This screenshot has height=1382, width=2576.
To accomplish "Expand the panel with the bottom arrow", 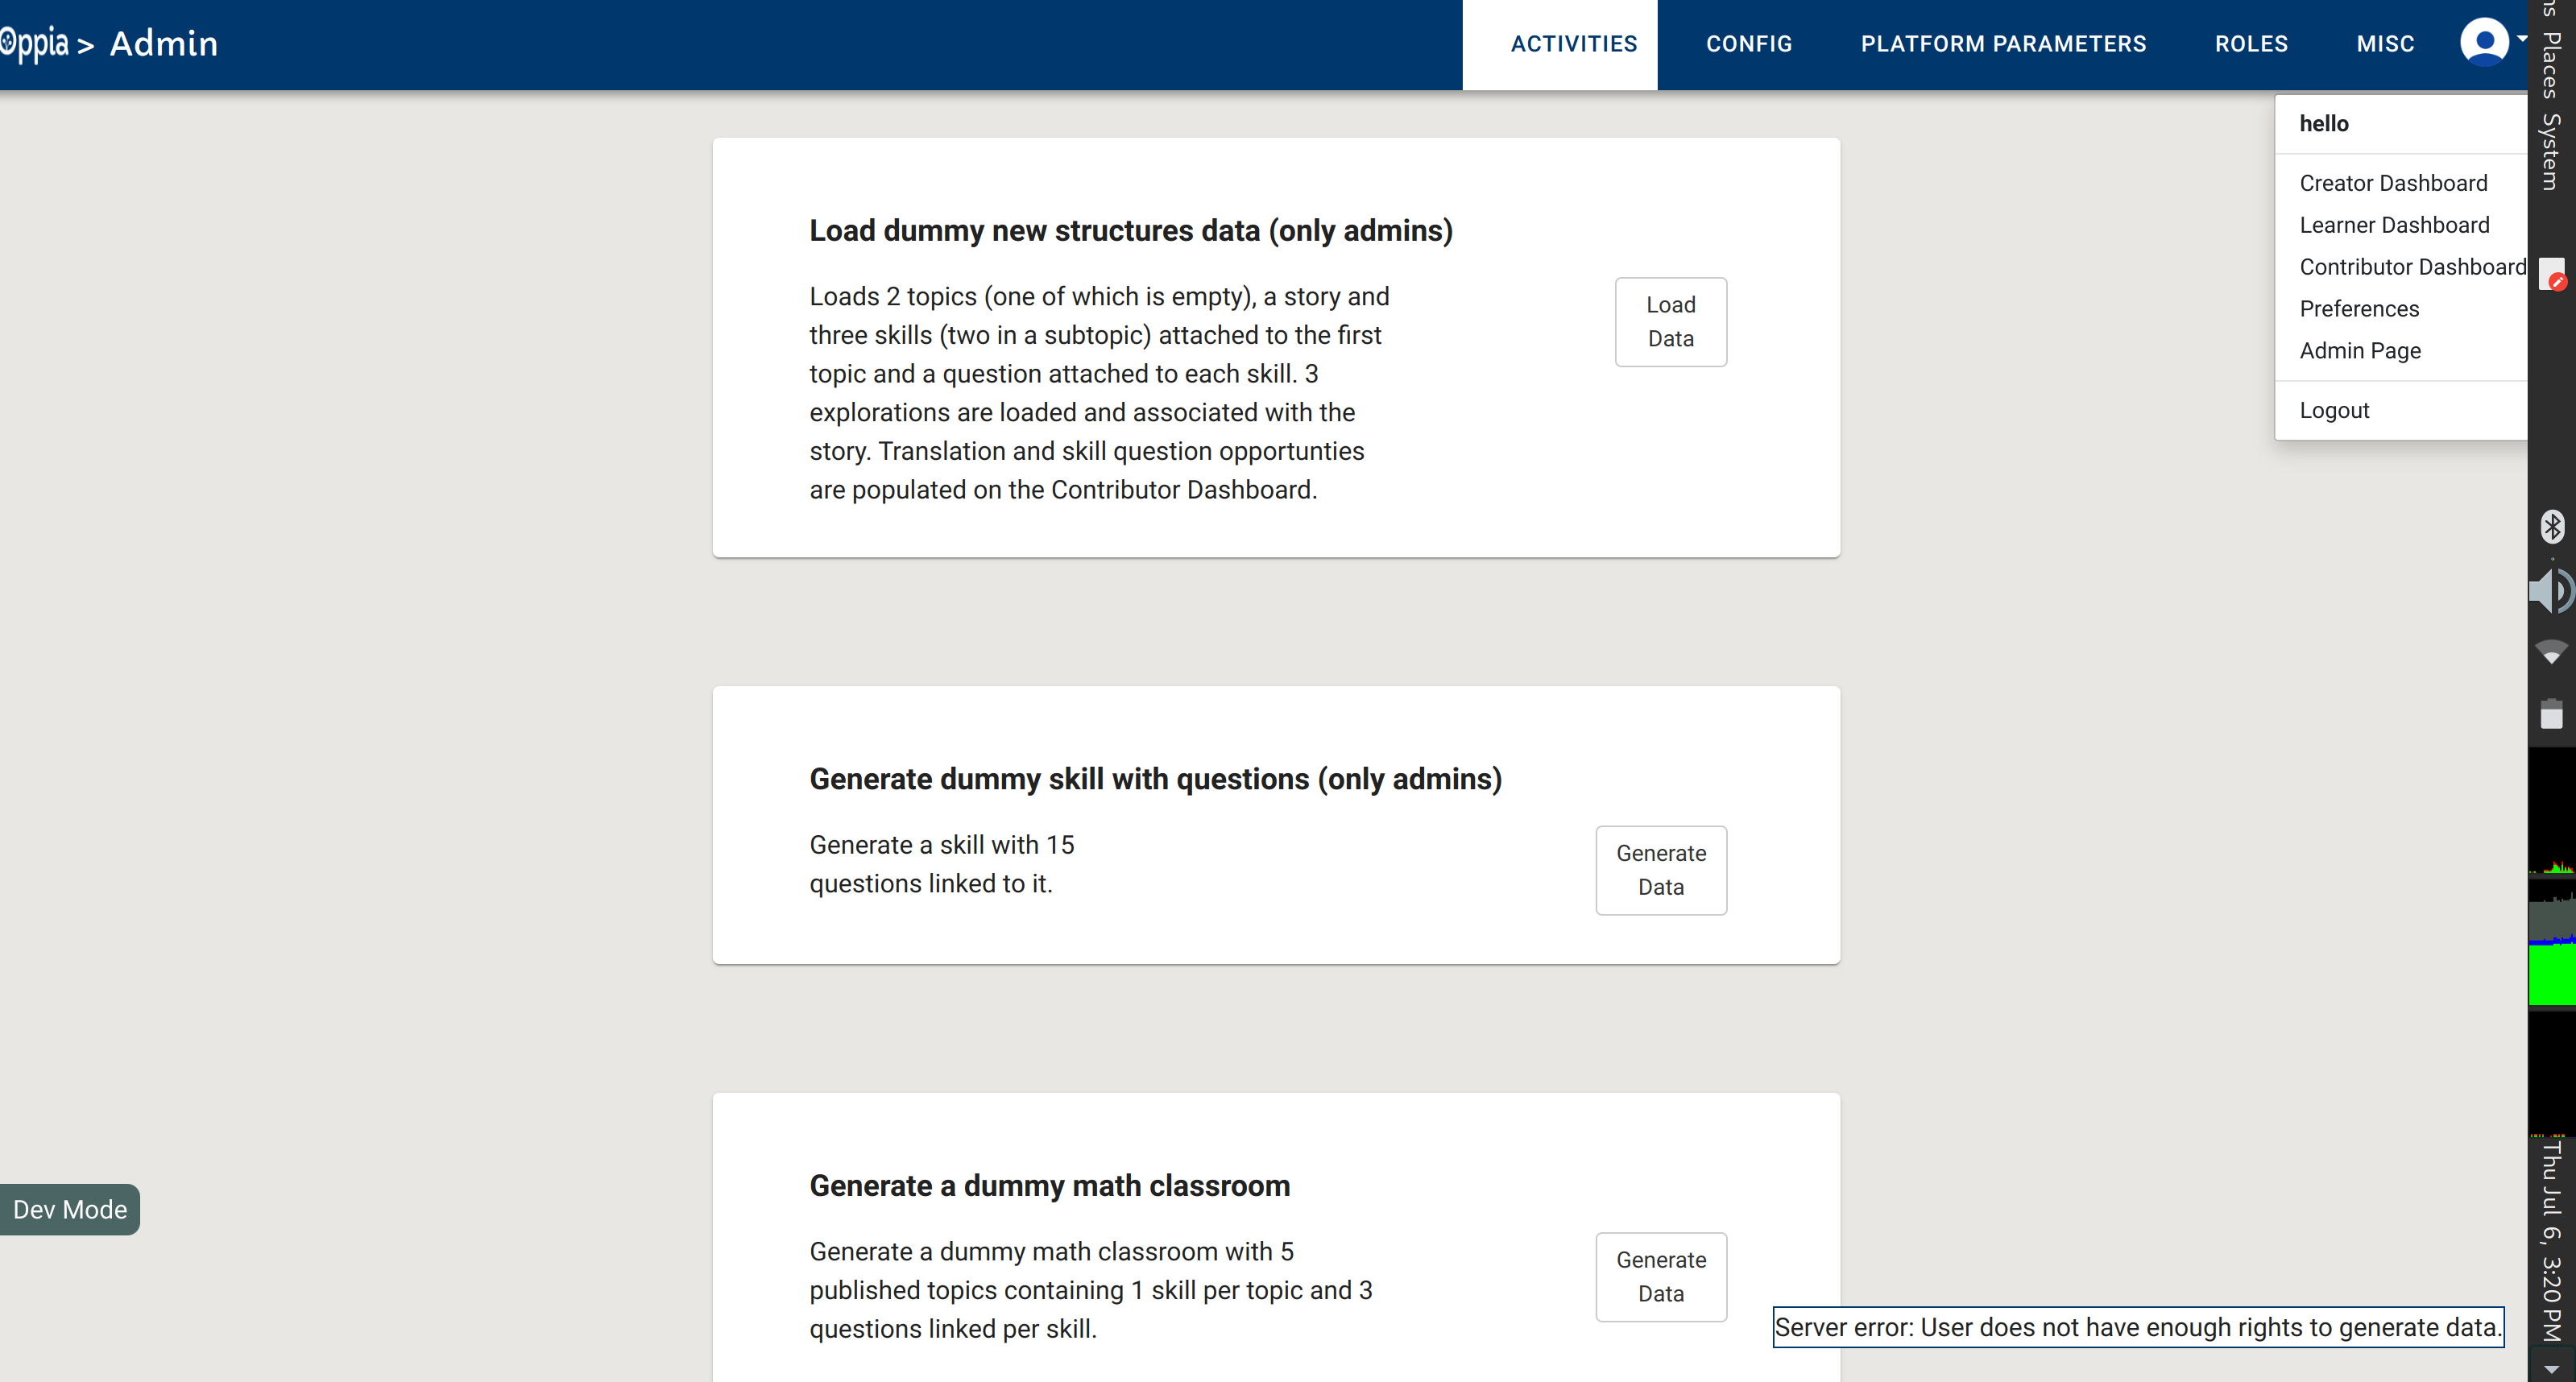I will point(2553,1369).
